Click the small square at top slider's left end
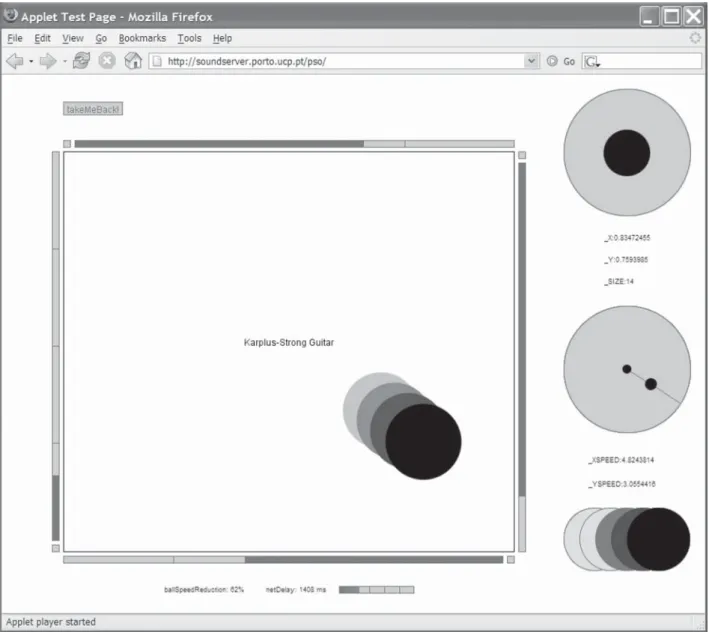Image resolution: width=709 pixels, height=632 pixels. click(67, 144)
